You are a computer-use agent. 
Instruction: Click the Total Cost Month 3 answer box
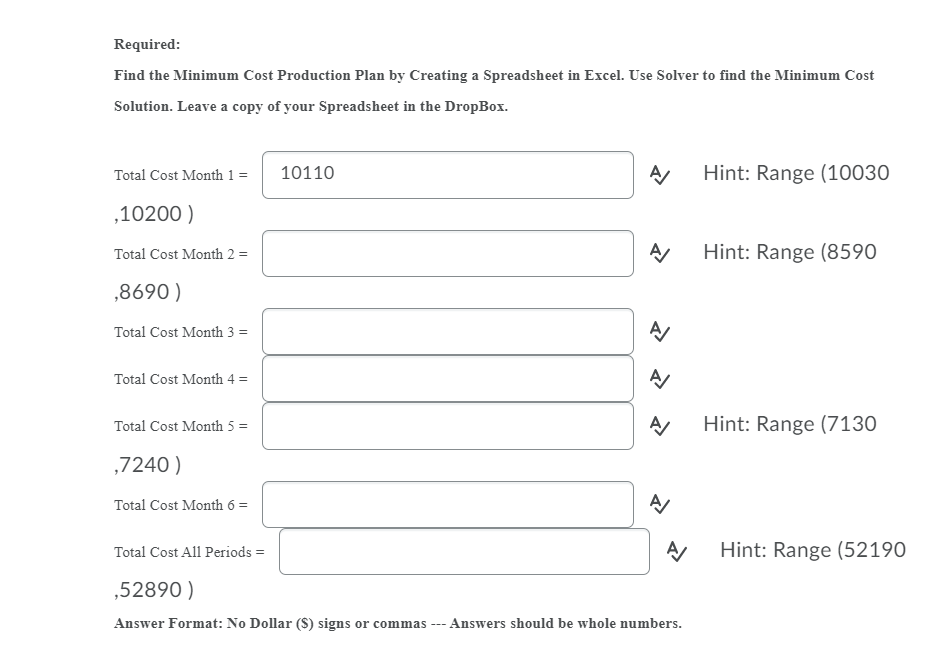coord(447,330)
